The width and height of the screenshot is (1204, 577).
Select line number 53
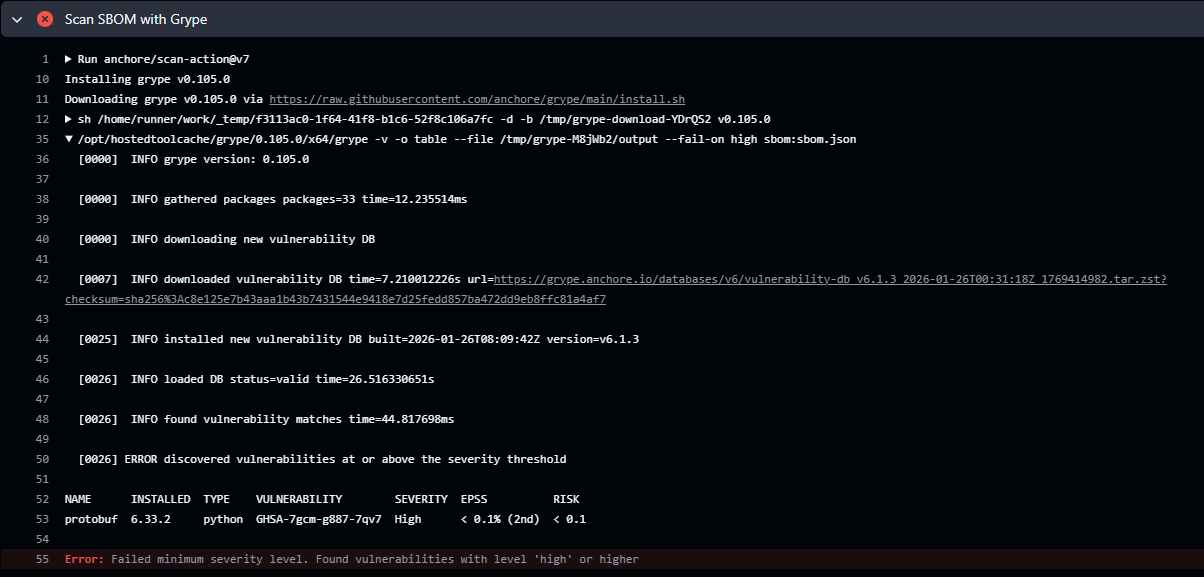tap(42, 519)
